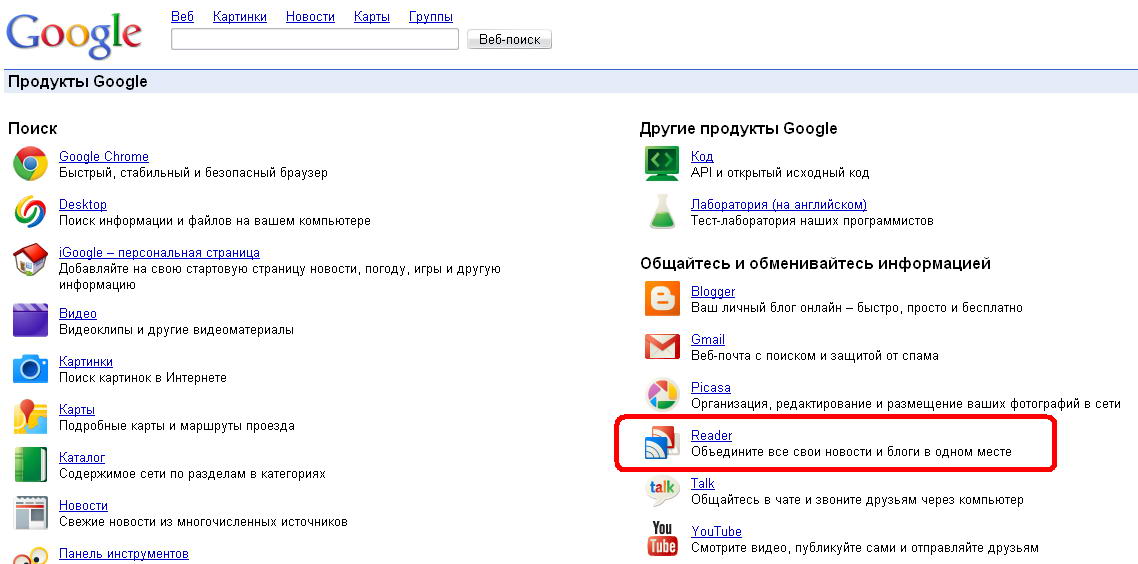The image size is (1138, 564).
Task: Open the Новости product list link
Action: (83, 505)
